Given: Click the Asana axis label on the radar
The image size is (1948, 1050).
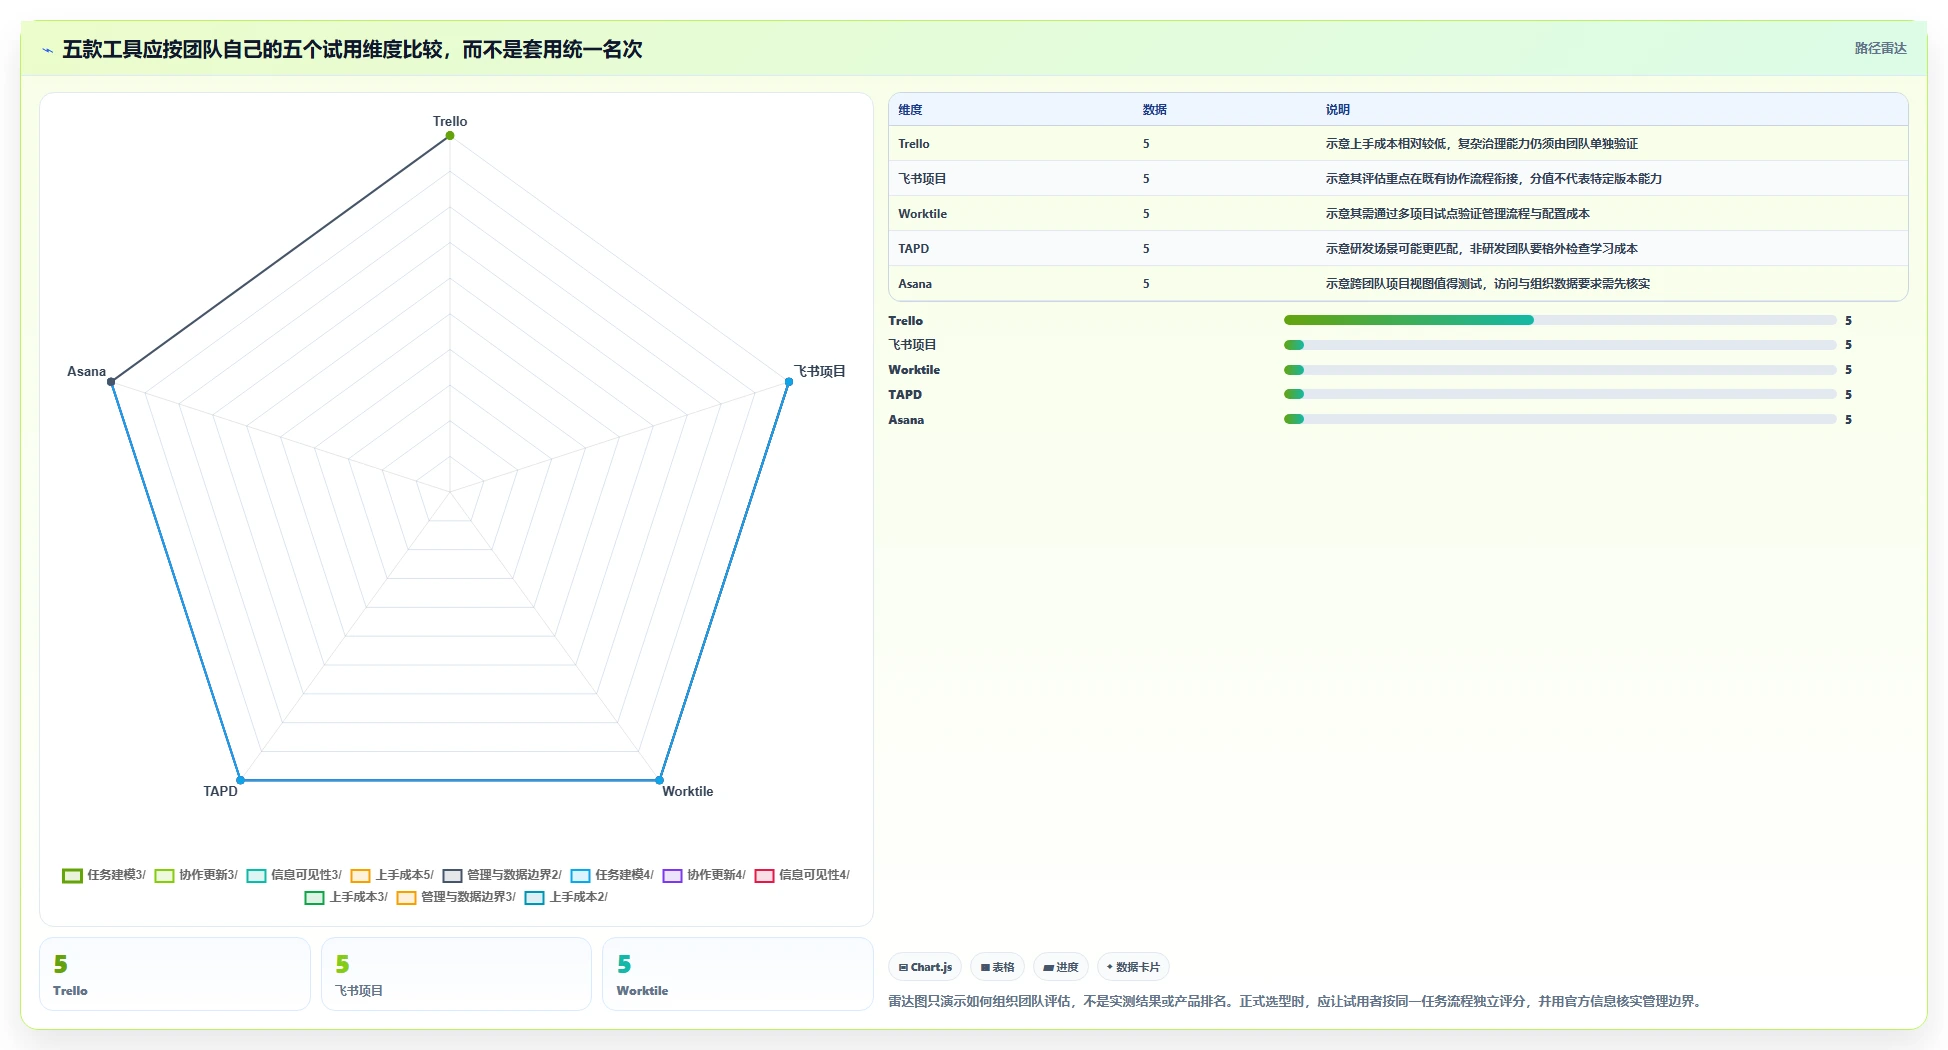Looking at the screenshot, I should click(86, 371).
